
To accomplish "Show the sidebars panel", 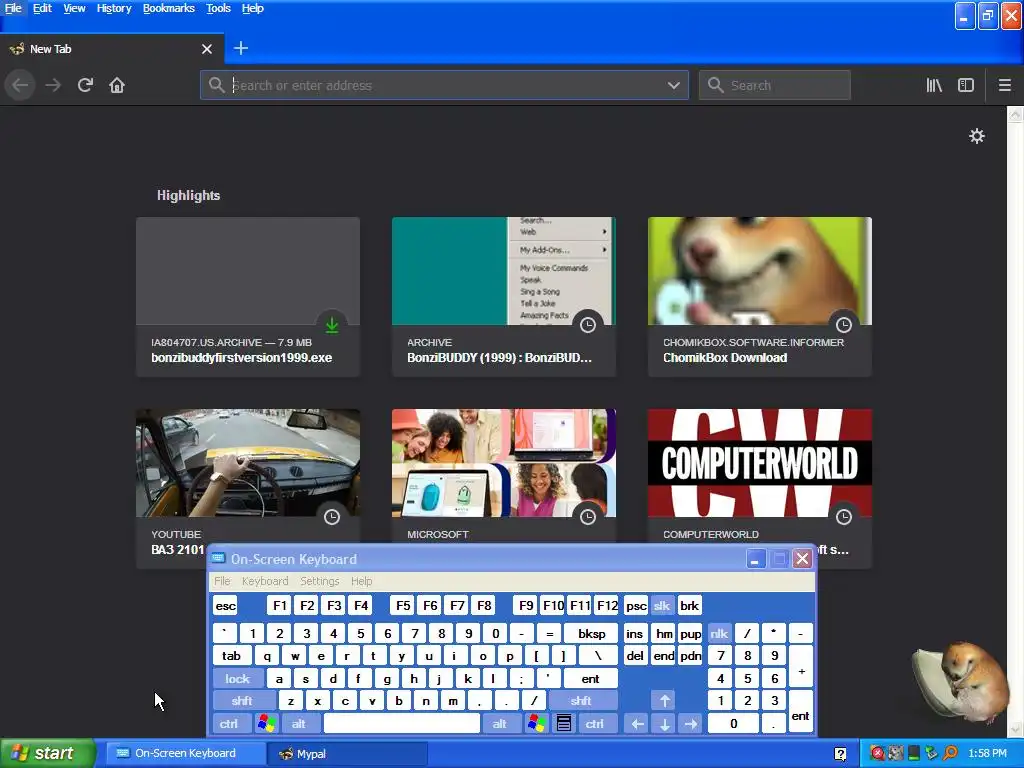I will [x=966, y=85].
